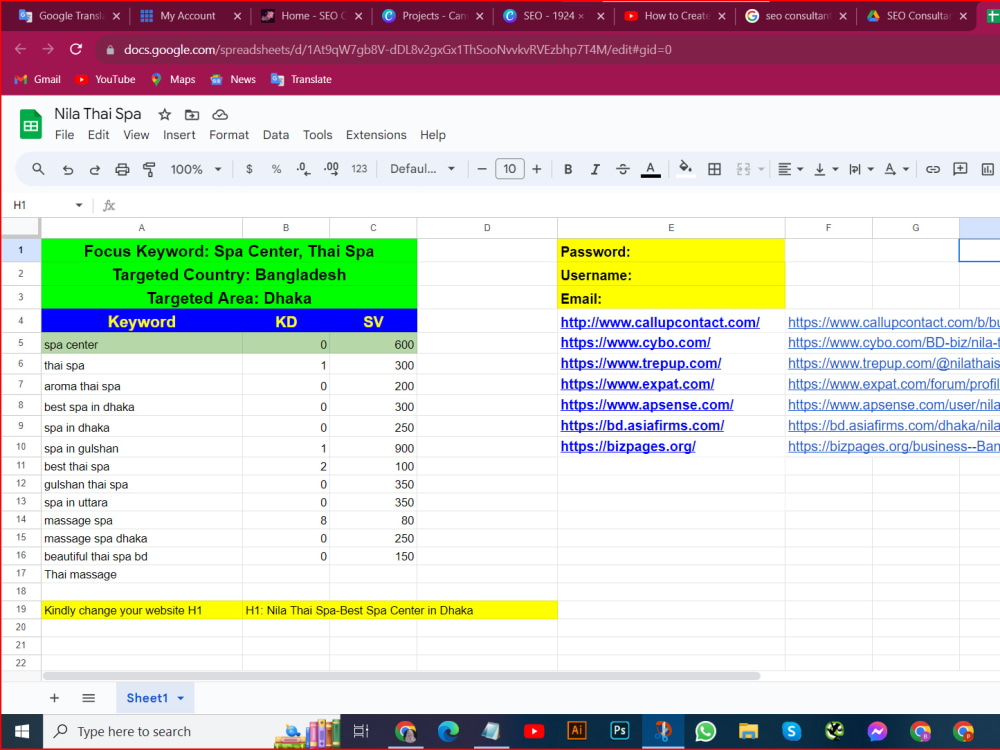Open the Extensions menu

[x=376, y=135]
